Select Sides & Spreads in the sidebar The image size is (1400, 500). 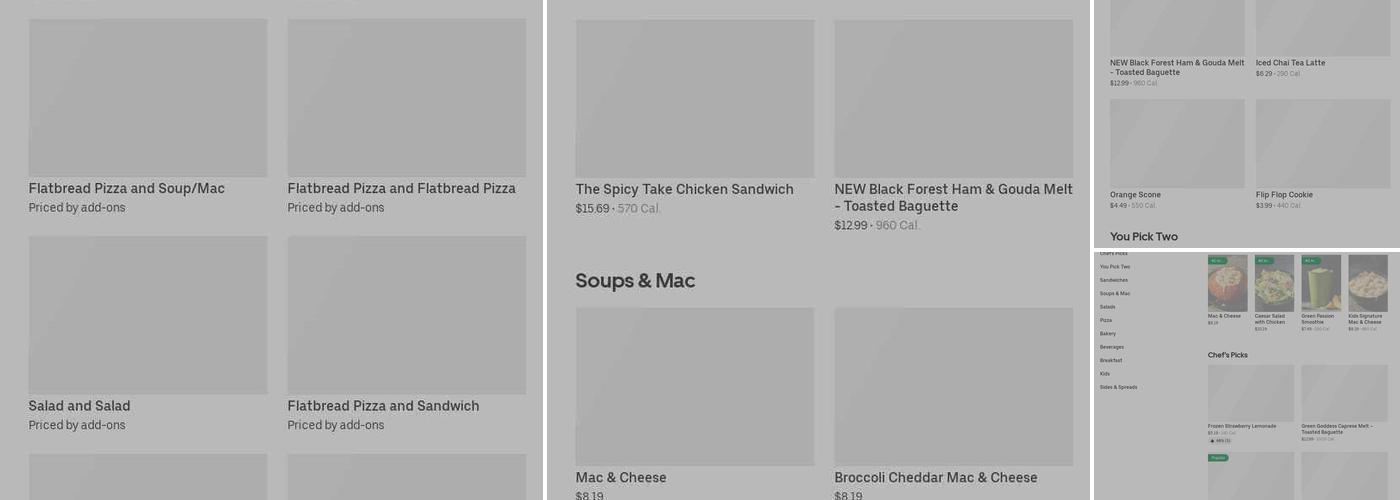[x=1118, y=387]
